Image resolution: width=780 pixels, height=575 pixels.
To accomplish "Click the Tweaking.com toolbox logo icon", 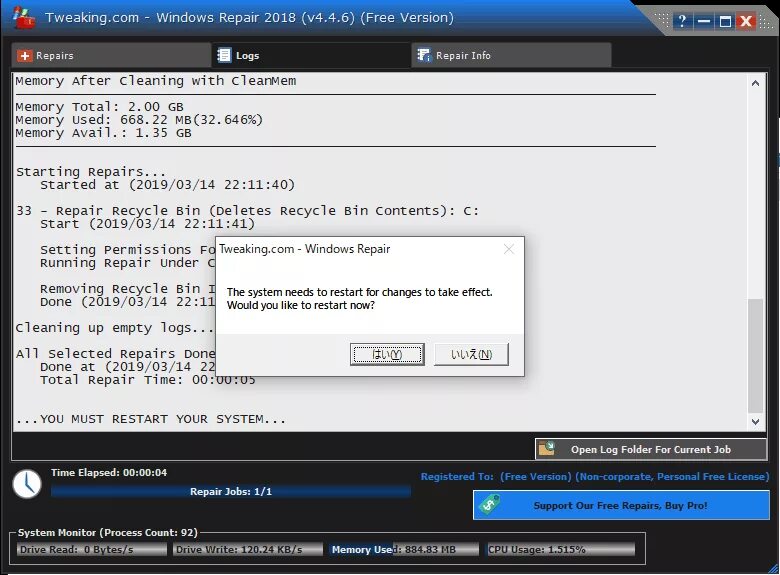I will 23,18.
